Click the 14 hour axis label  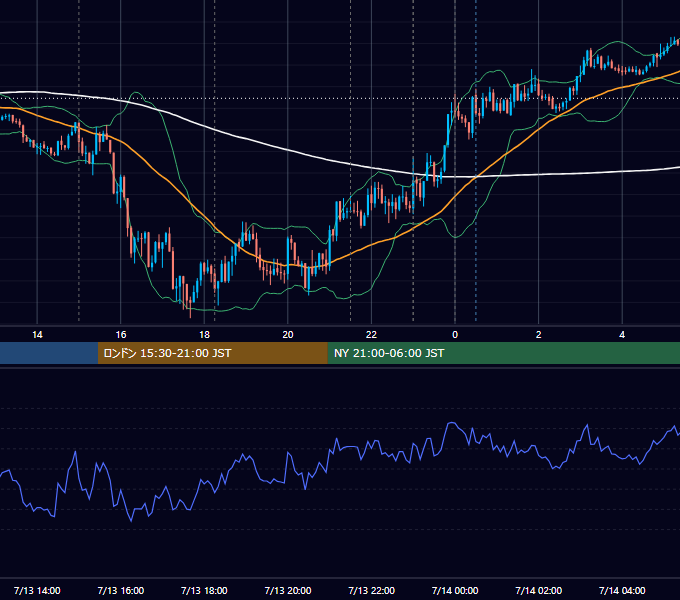(x=37, y=335)
